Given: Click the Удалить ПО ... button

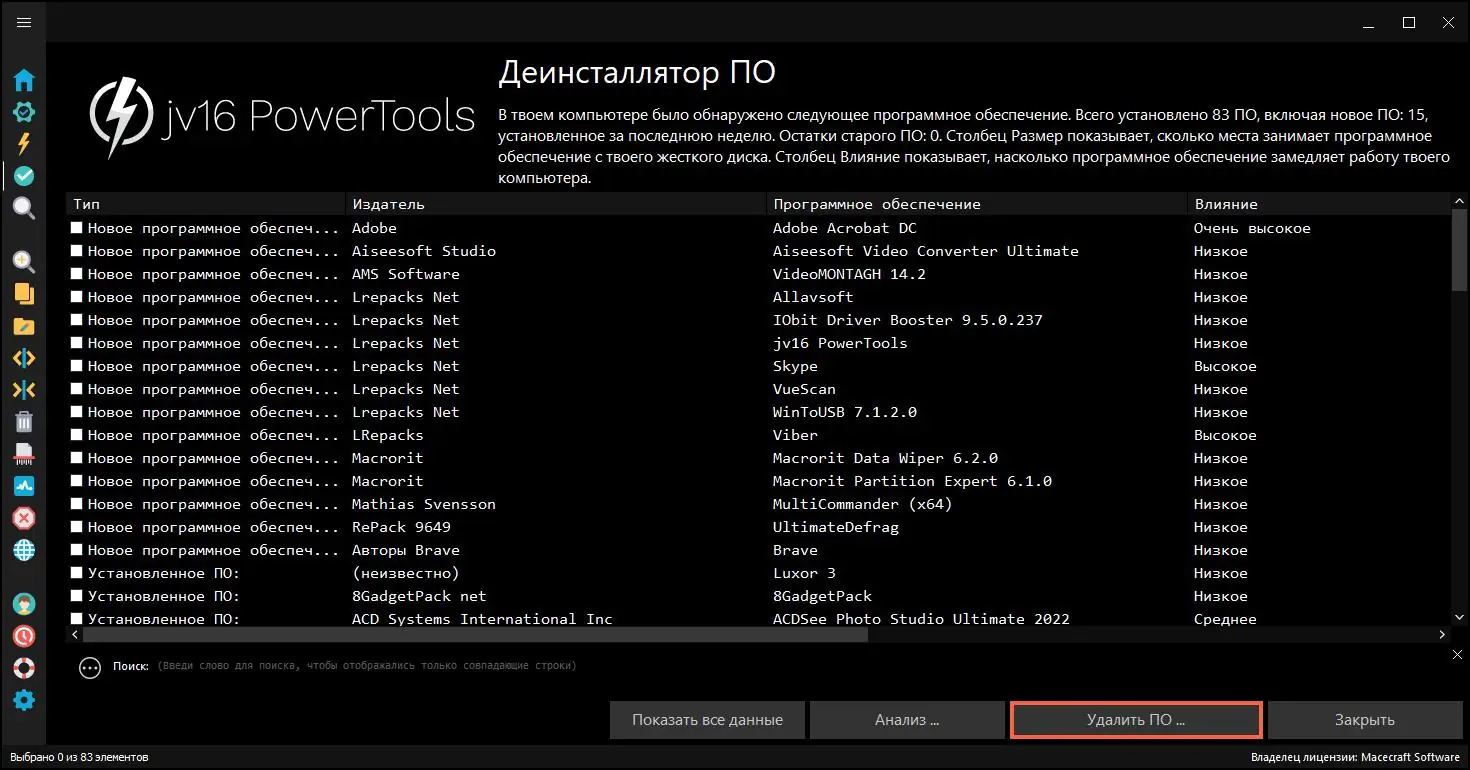Looking at the screenshot, I should tap(1136, 720).
